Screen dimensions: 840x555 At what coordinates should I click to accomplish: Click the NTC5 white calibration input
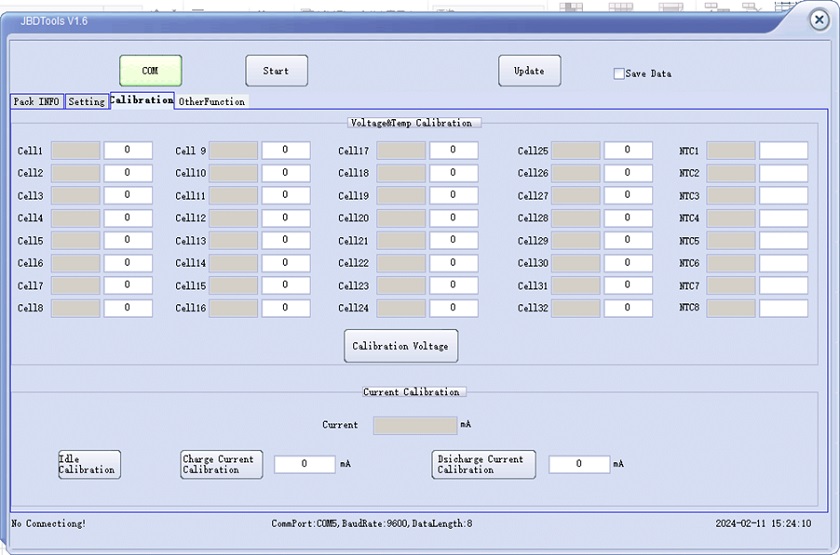point(784,240)
